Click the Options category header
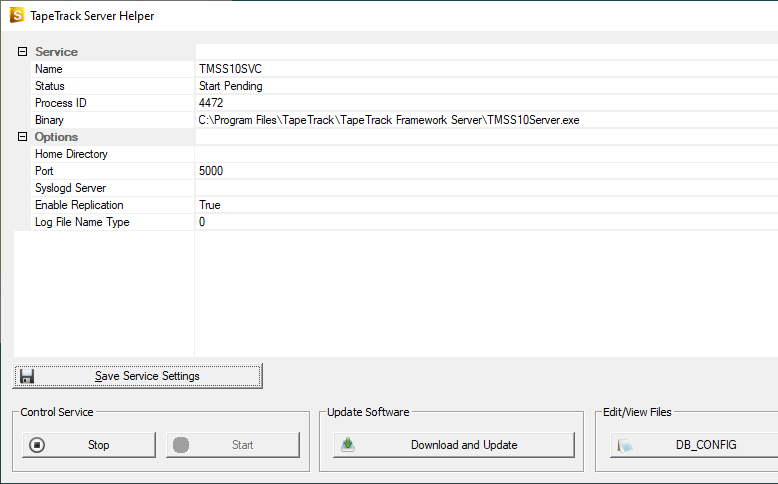The width and height of the screenshot is (778, 484). [57, 137]
